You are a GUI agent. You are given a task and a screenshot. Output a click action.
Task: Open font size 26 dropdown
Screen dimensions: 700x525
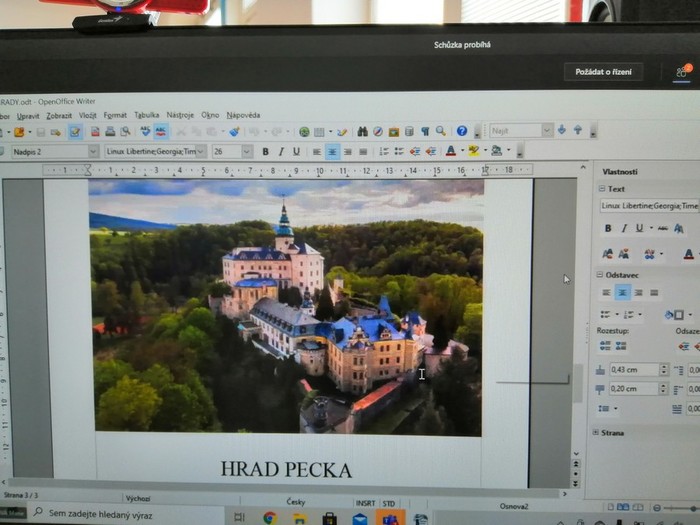click(x=246, y=152)
